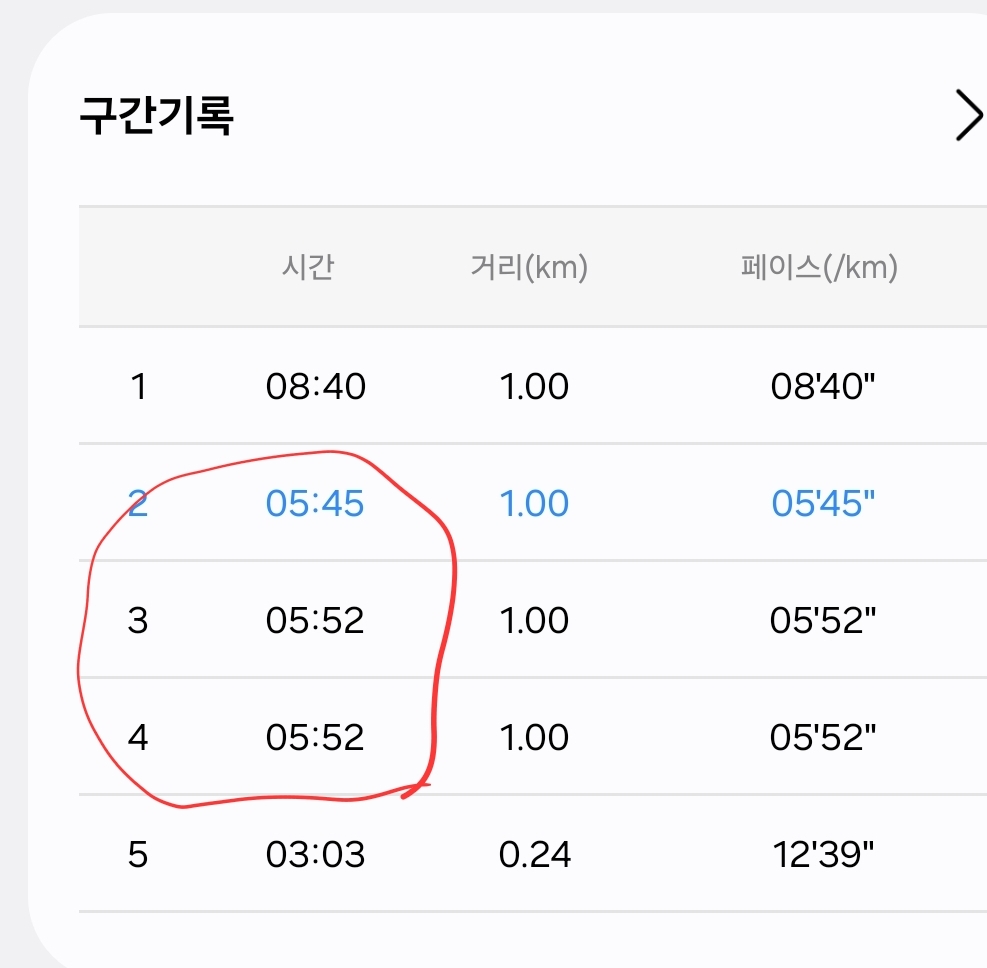The image size is (987, 968).
Task: Tap lap 3 pace 05'52"
Action: [823, 621]
